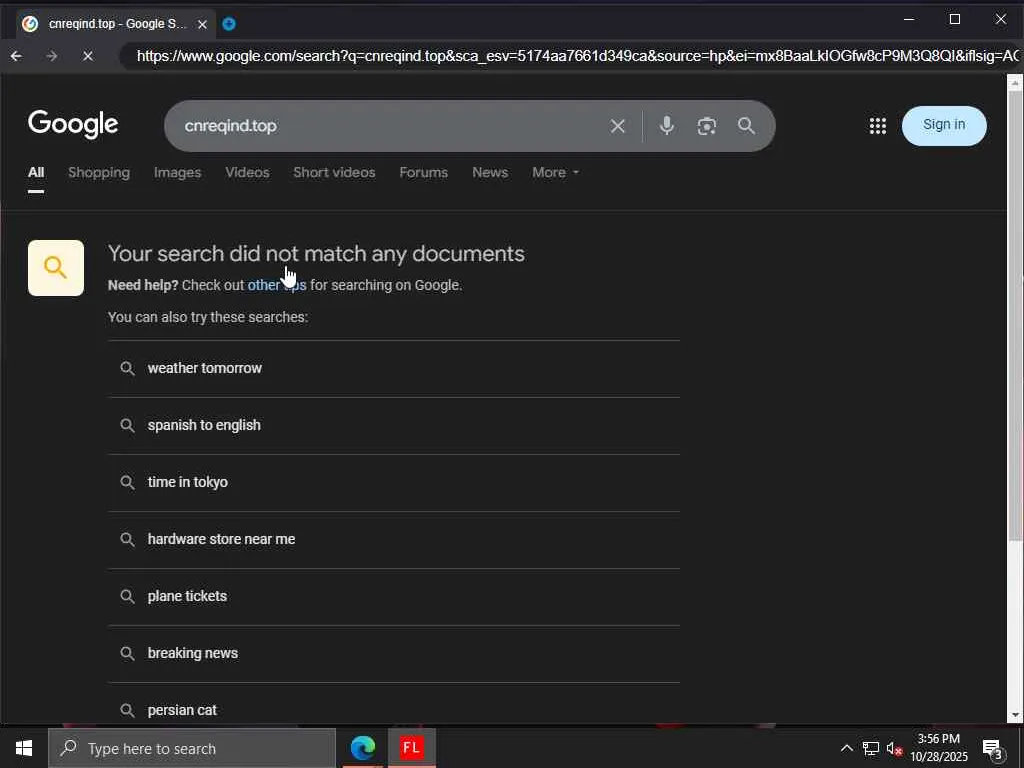
Task: Click the muted volume tray icon
Action: tap(894, 748)
